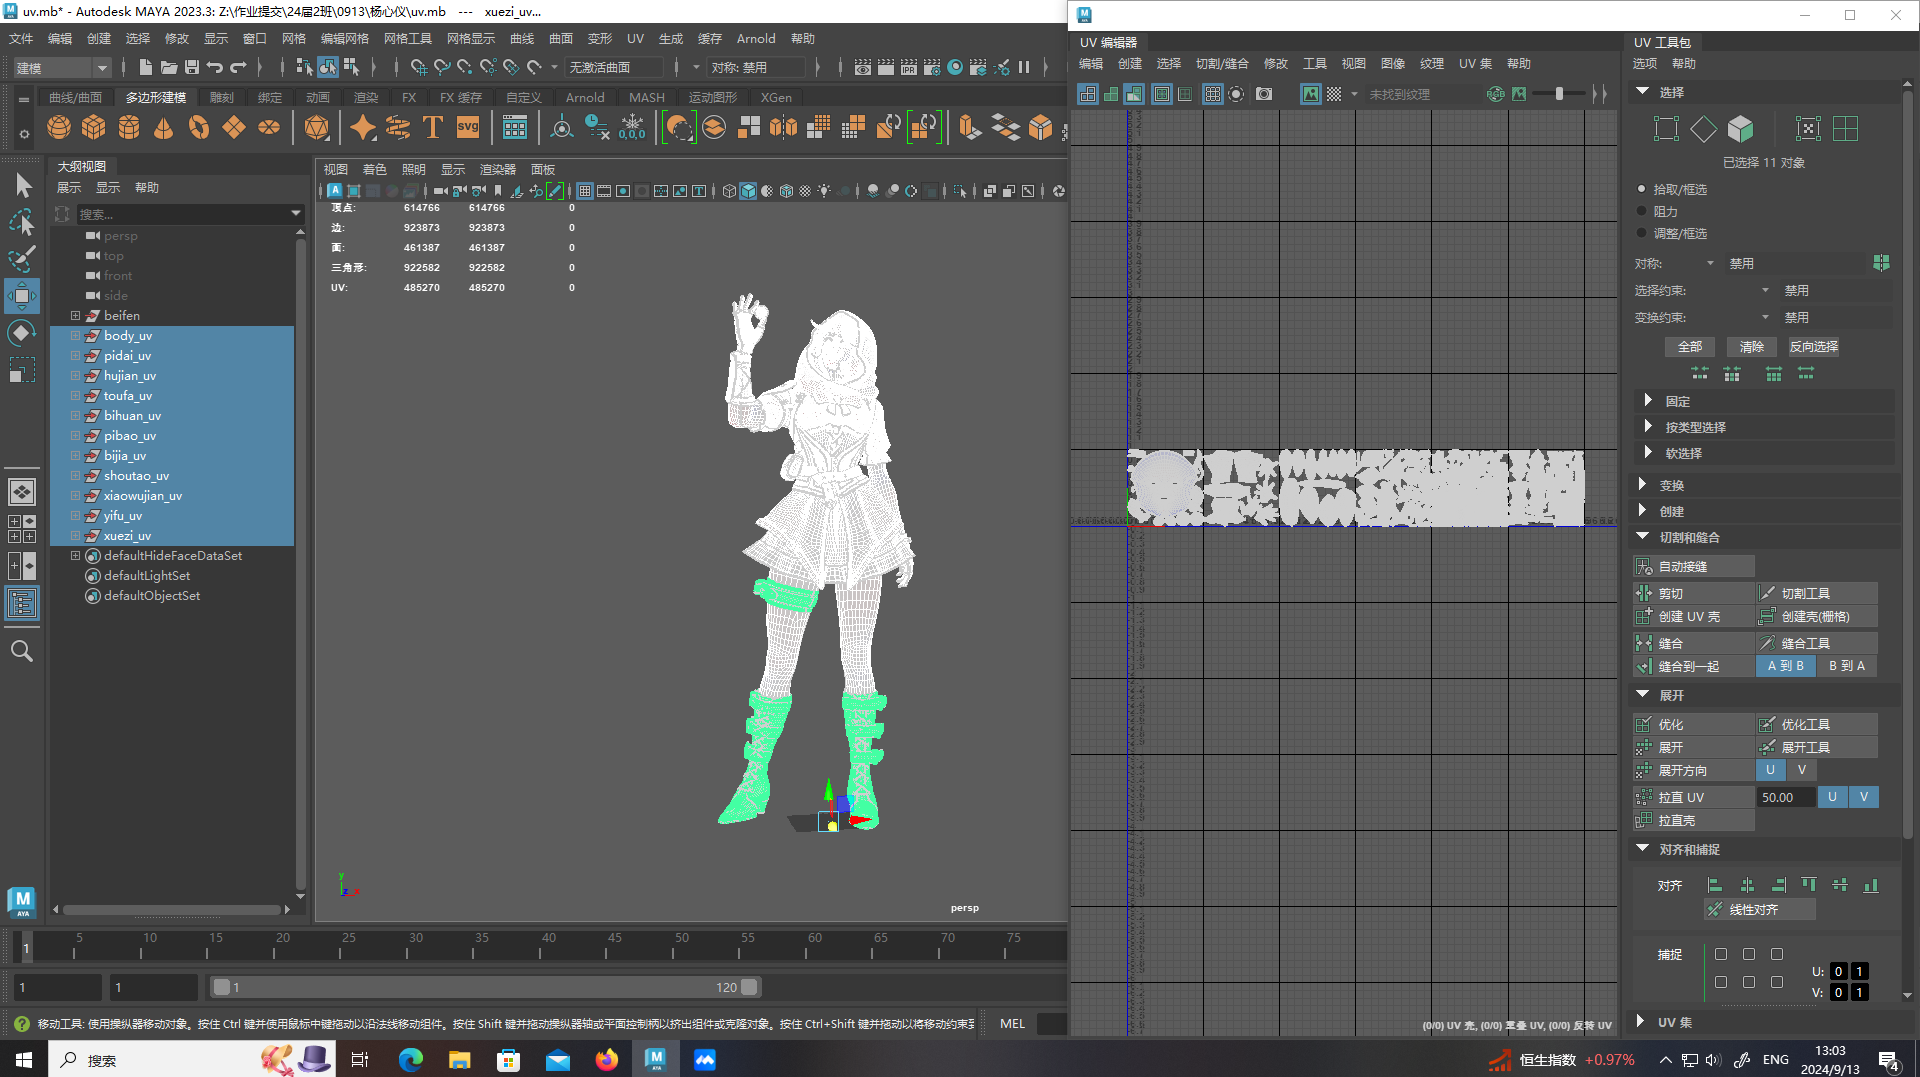Expand the 固定 section
Image resolution: width=1920 pixels, height=1077 pixels.
[x=1648, y=400]
